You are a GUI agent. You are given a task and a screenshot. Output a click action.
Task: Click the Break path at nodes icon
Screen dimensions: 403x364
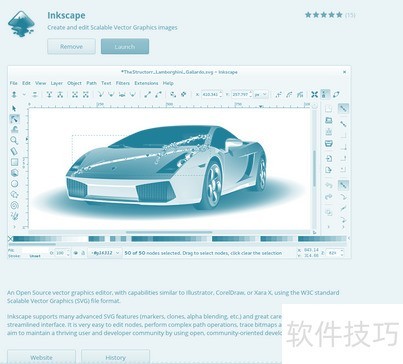click(x=60, y=95)
